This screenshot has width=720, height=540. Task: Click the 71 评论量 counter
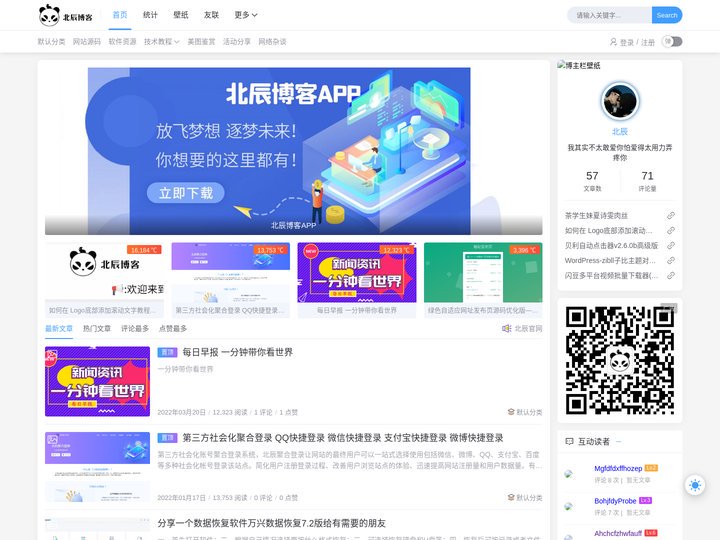pyautogui.click(x=647, y=181)
